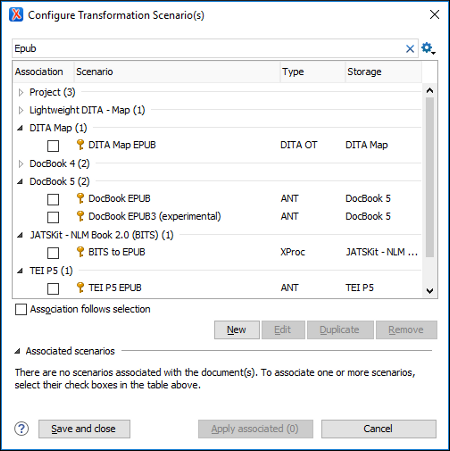Collapse the Associated scenarios section

17,351
